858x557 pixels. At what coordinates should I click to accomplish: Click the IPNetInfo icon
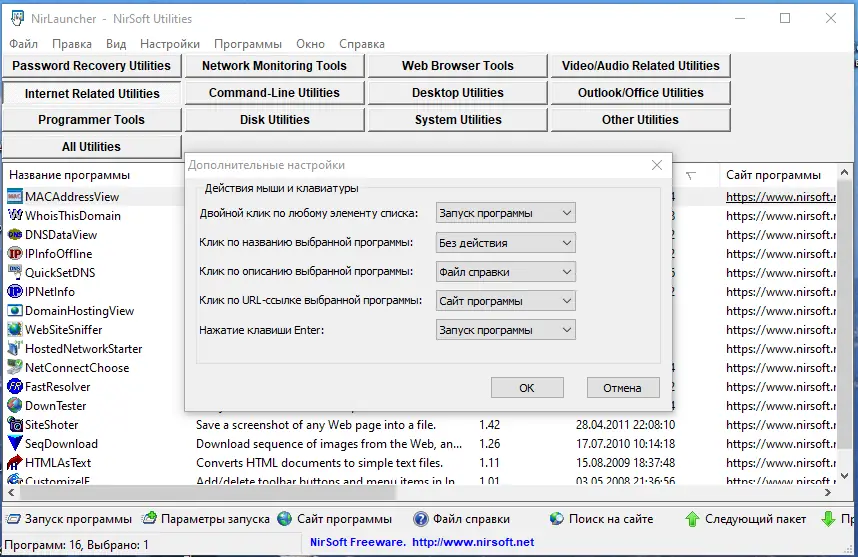[x=15, y=292]
